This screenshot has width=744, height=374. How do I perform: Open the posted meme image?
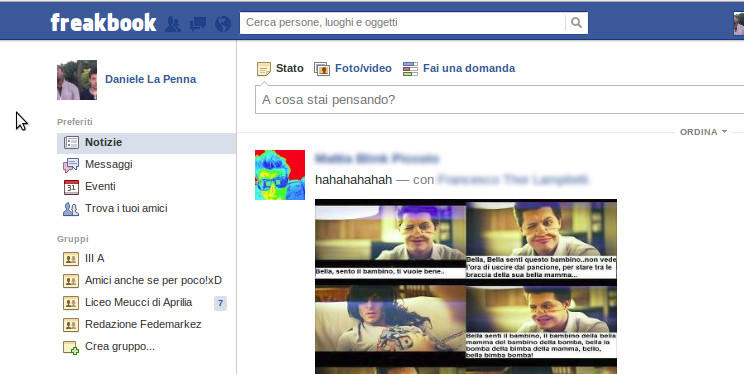tap(466, 287)
